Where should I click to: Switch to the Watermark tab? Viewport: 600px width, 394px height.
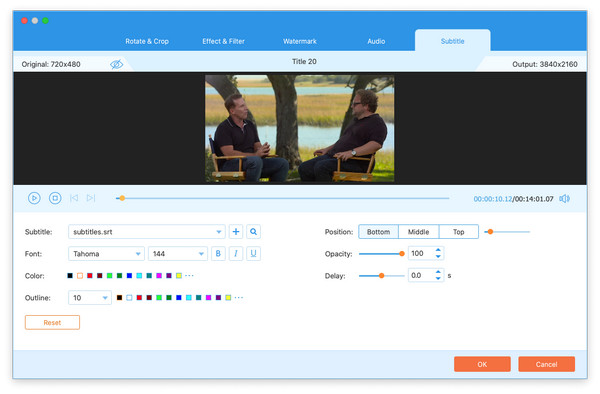pos(300,41)
